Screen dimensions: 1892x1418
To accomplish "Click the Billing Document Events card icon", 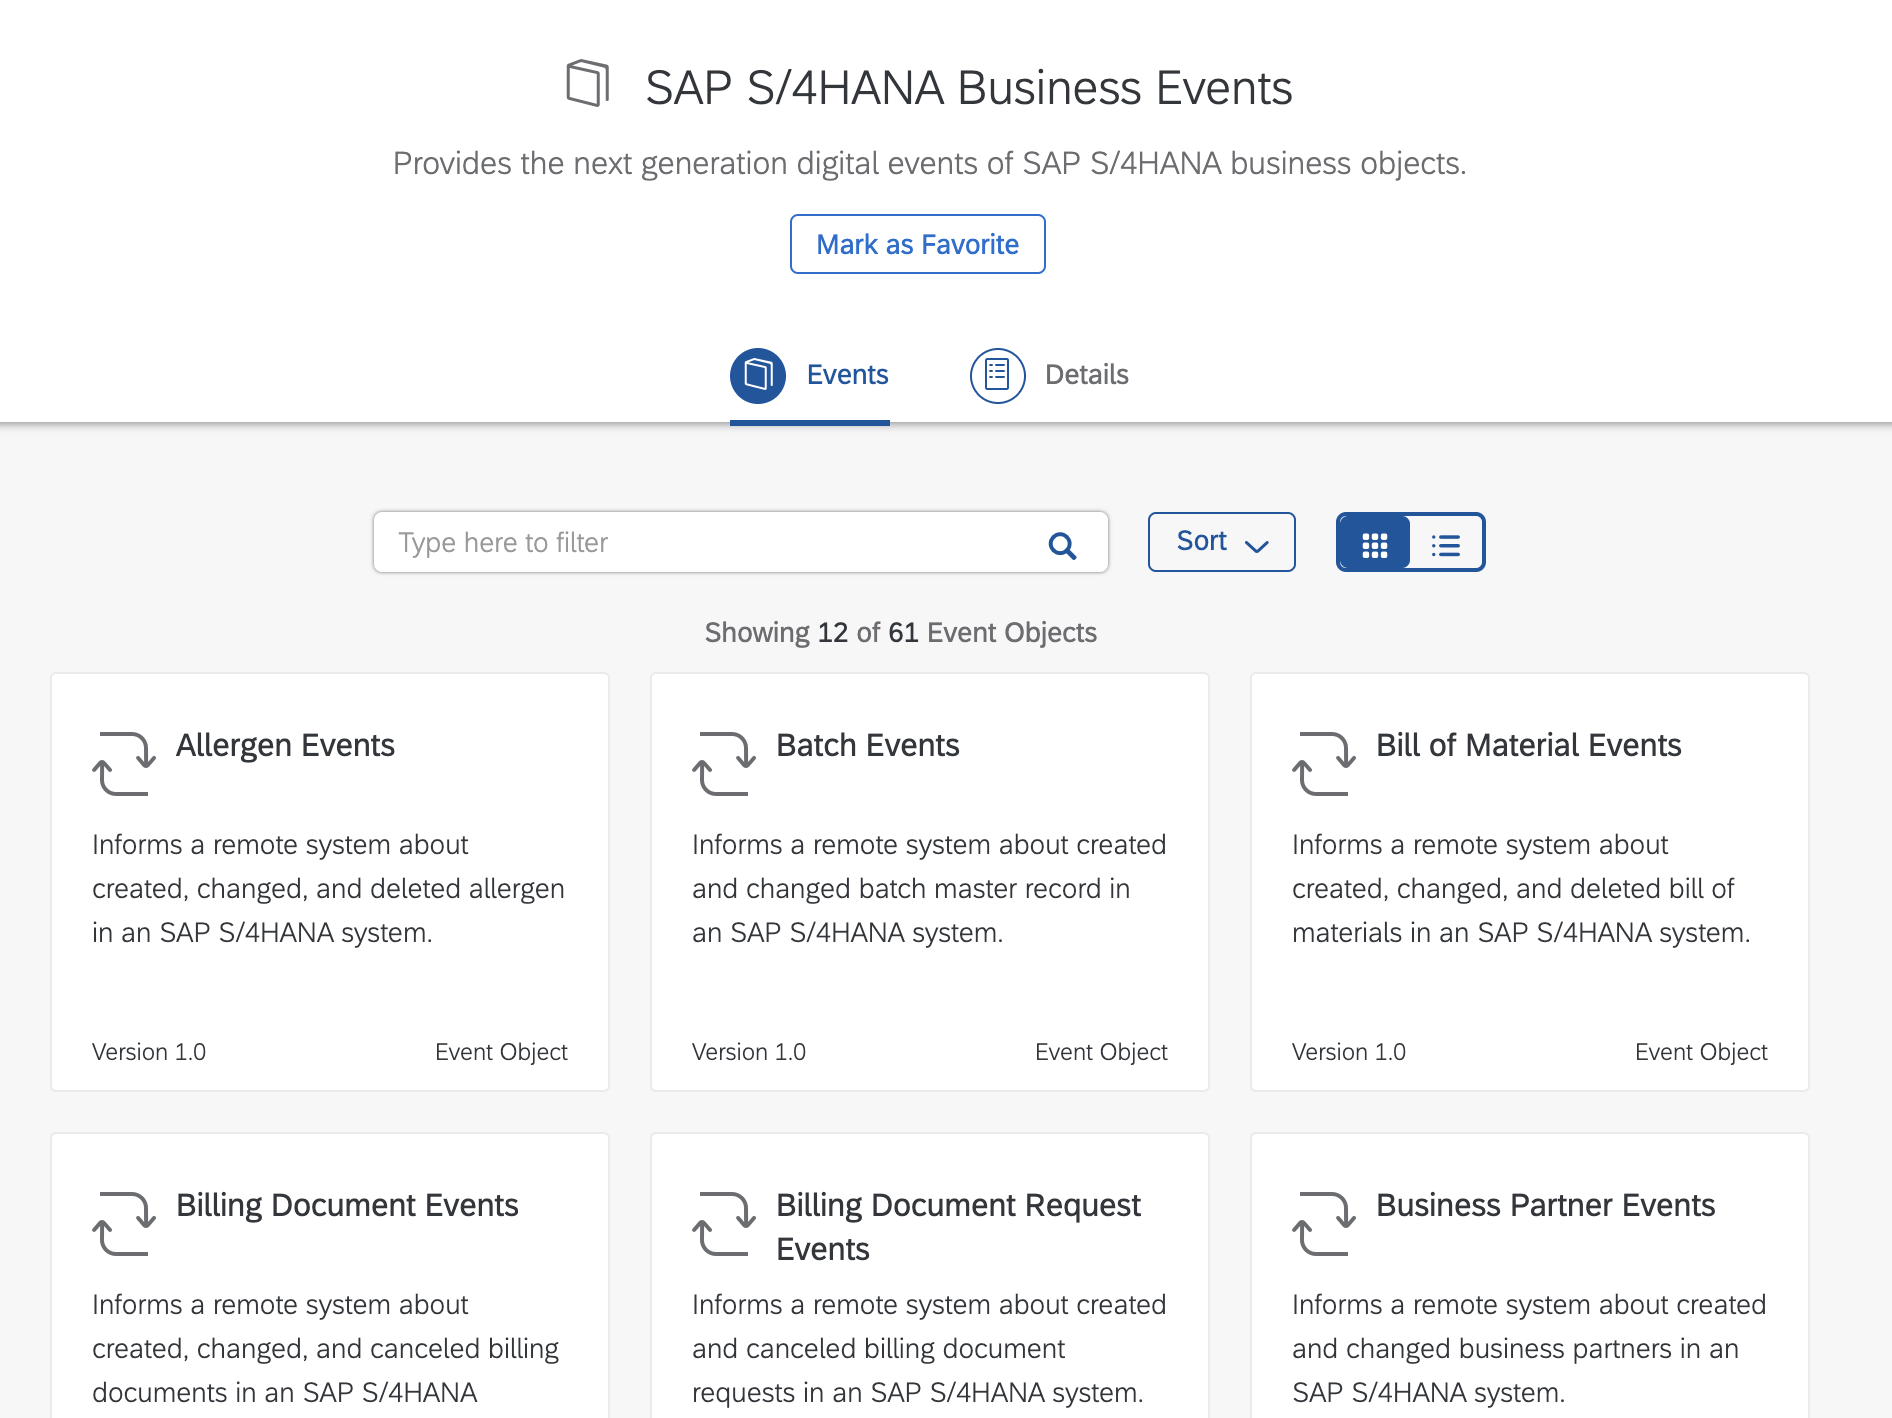I will 124,1224.
